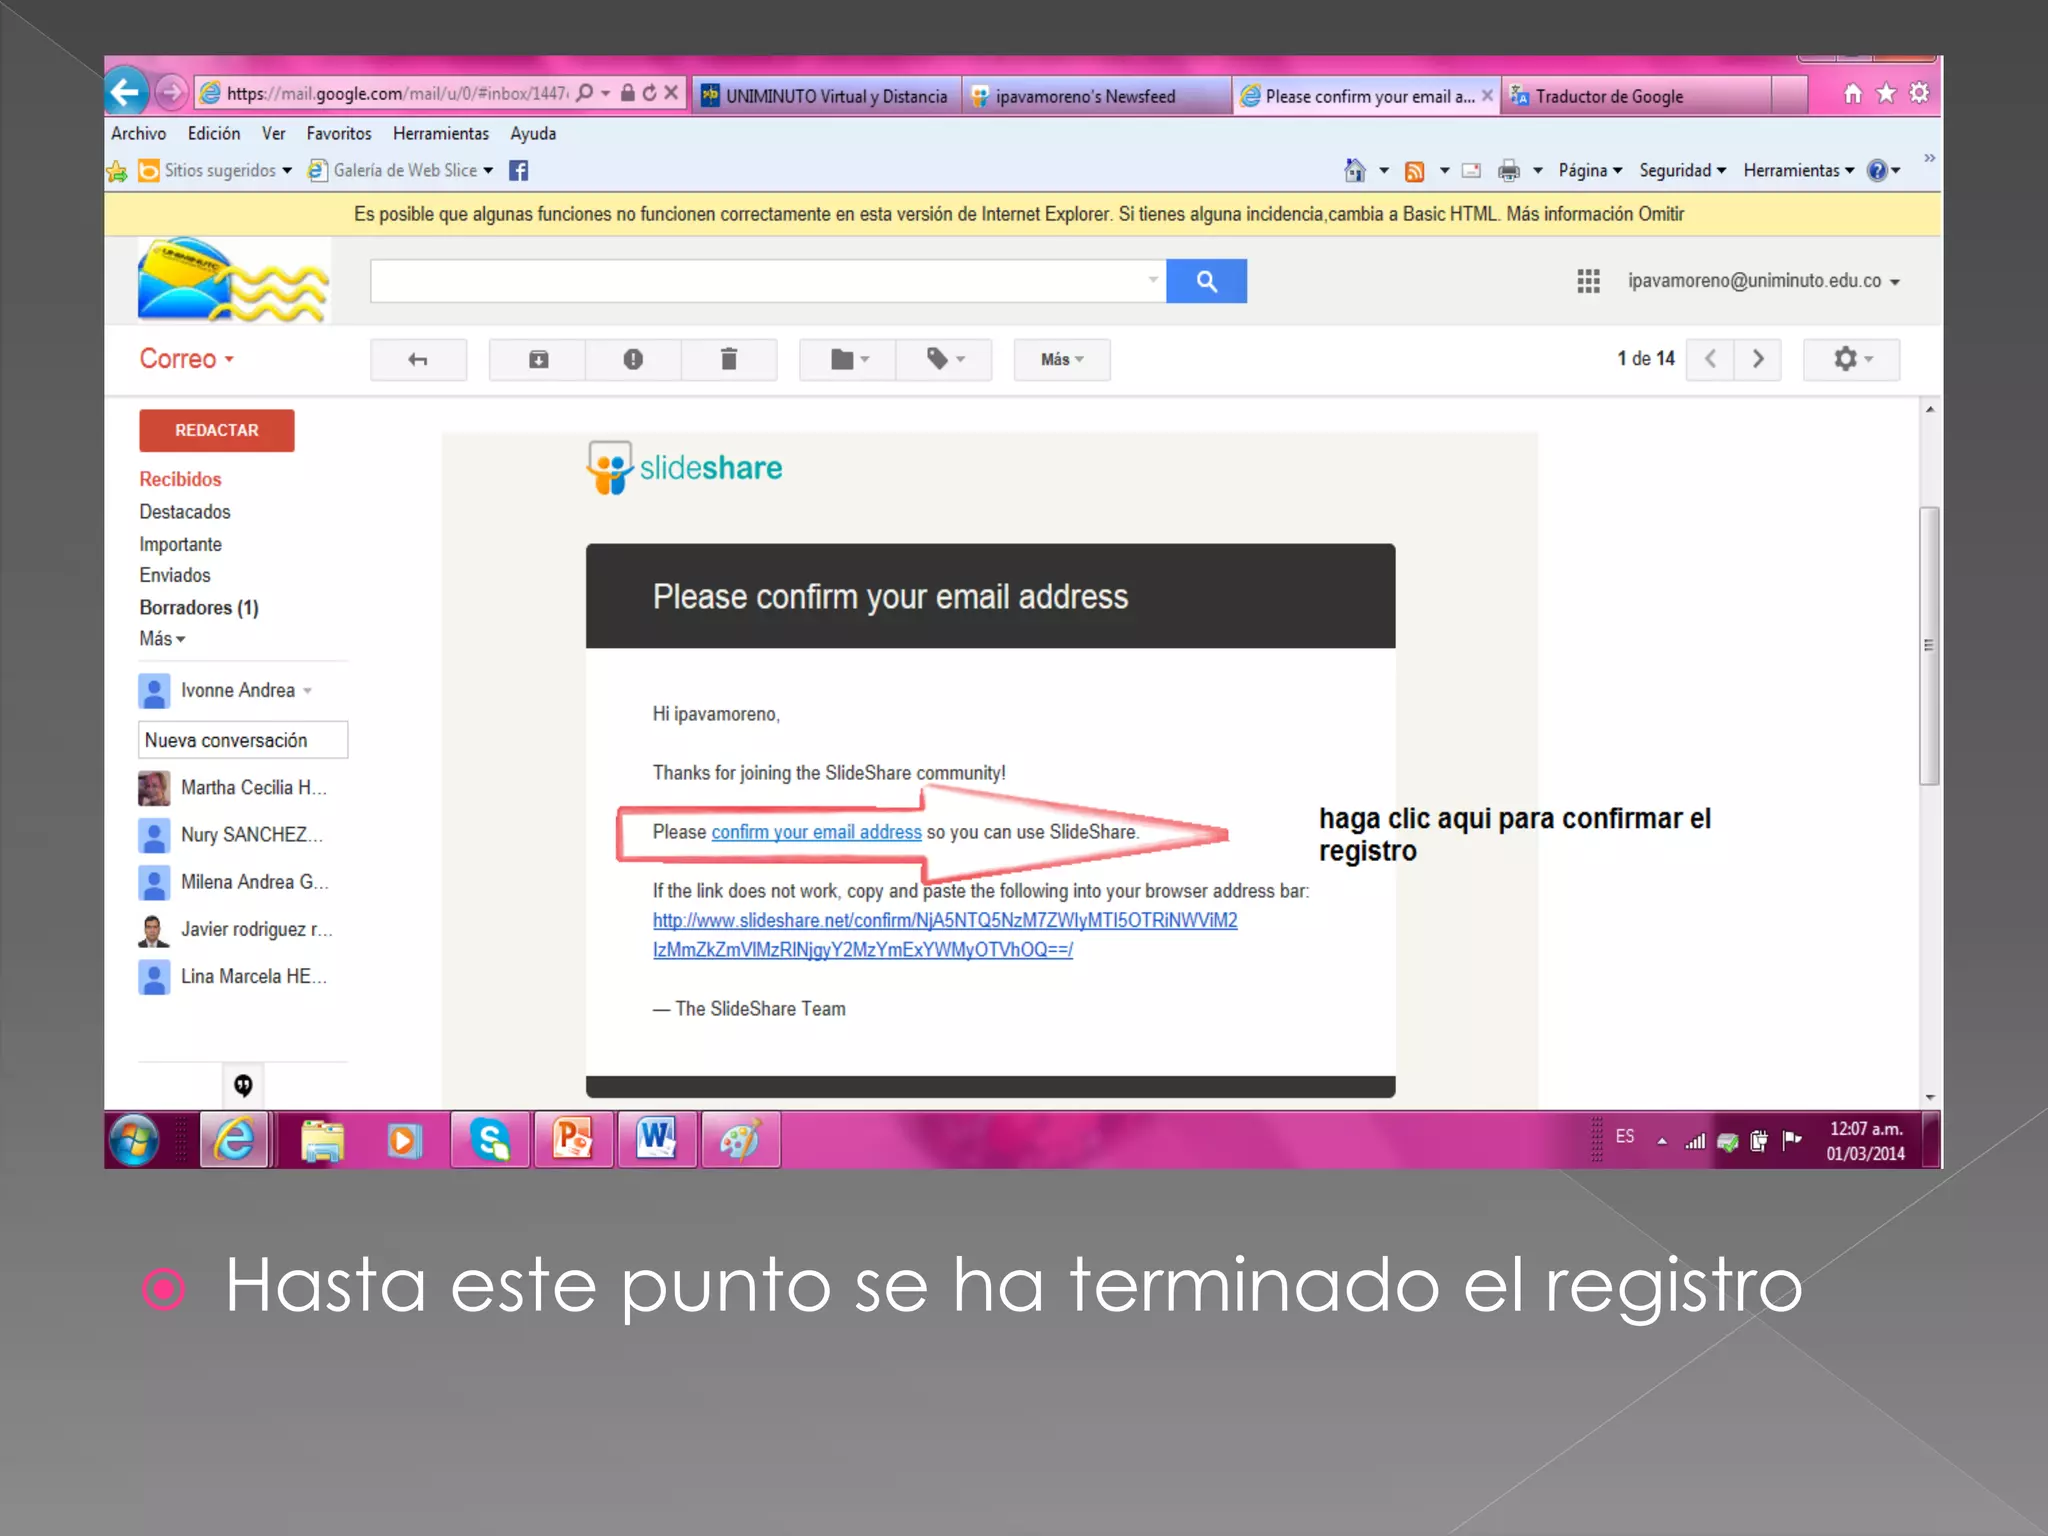Switch to Traductor de Google tab
This screenshot has width=2048, height=1536.
click(1636, 96)
